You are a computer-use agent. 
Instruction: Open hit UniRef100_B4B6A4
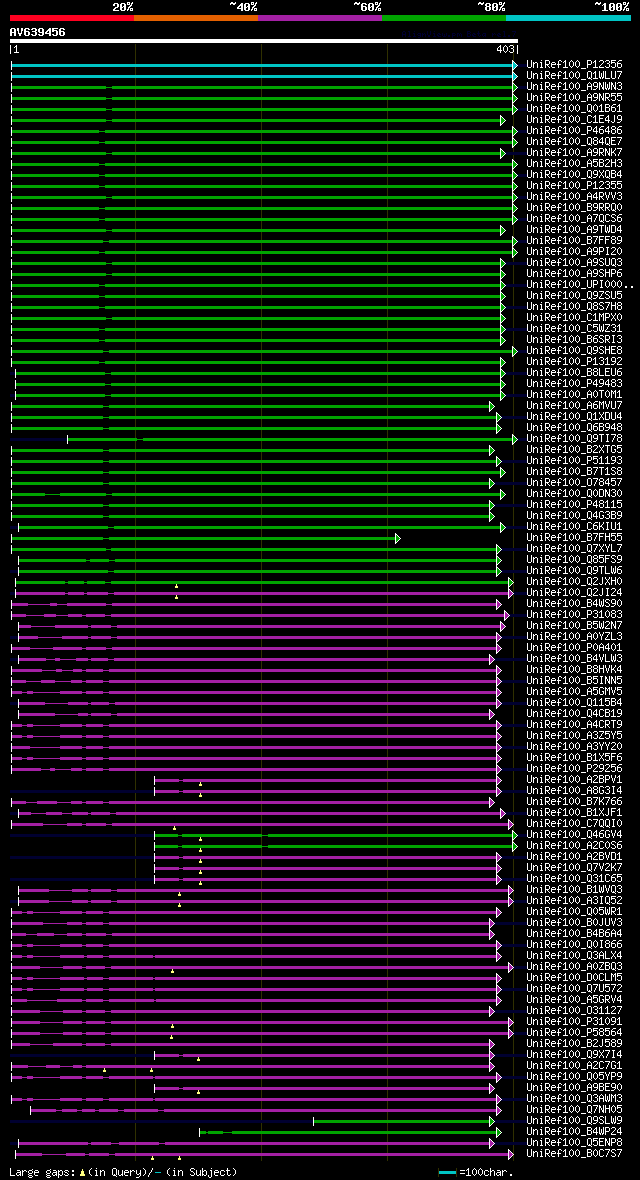point(574,933)
